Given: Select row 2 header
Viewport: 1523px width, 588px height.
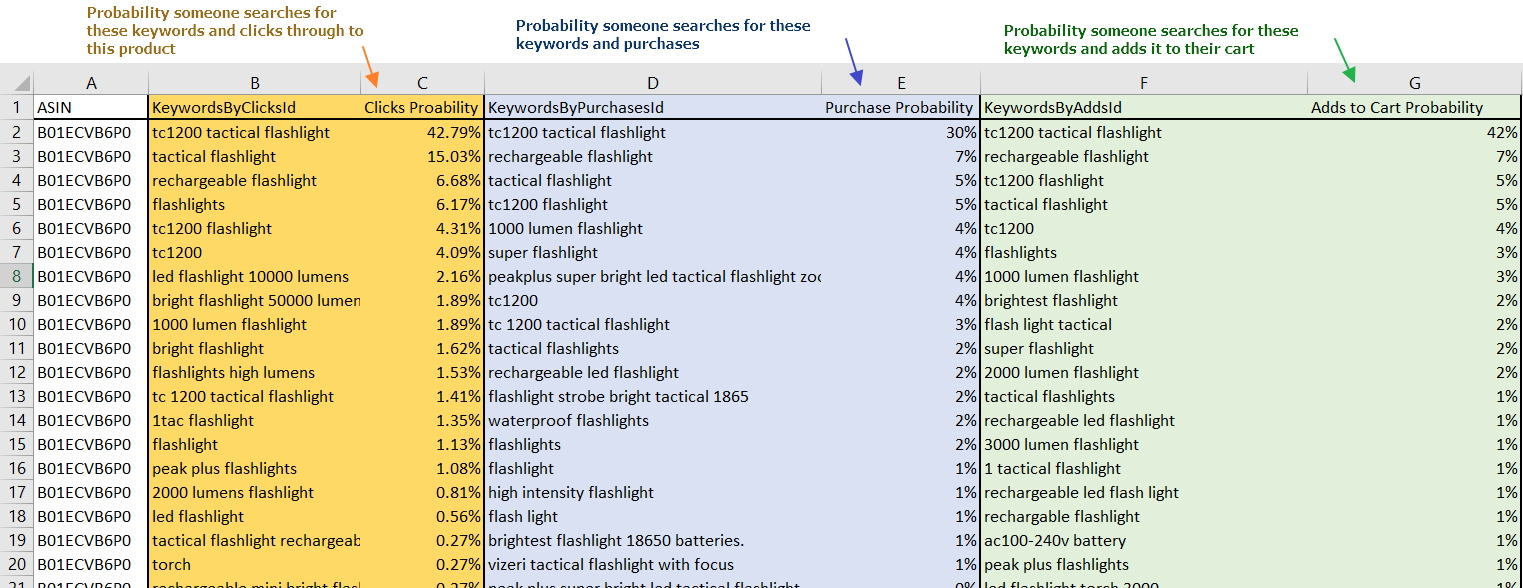Looking at the screenshot, I should 18,132.
